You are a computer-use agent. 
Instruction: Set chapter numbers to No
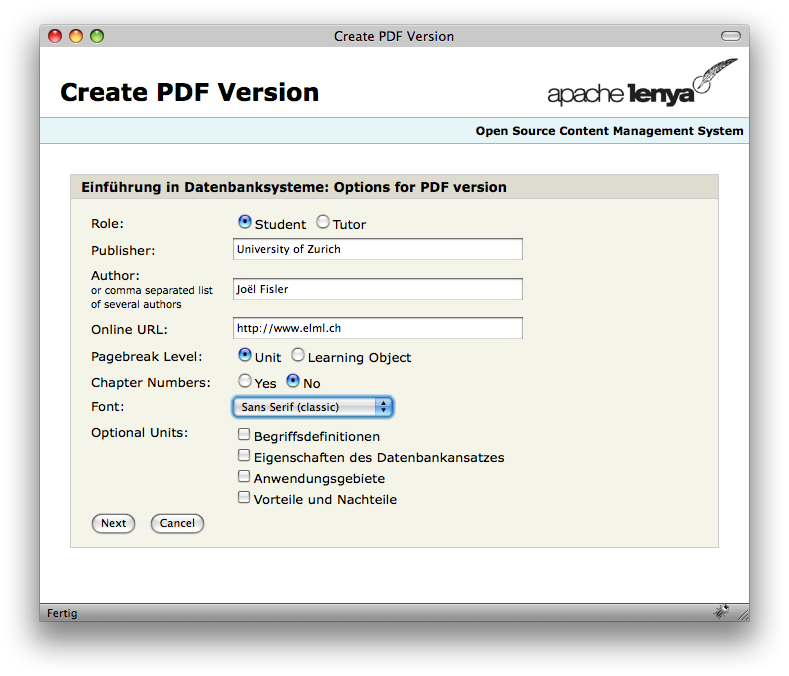pos(293,381)
